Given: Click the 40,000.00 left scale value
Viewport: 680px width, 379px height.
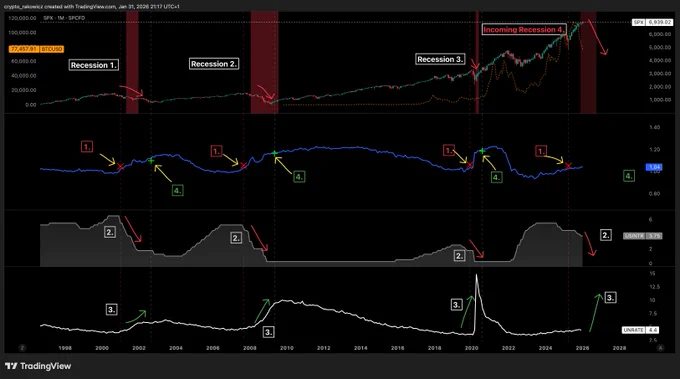Looking at the screenshot, I should pyautogui.click(x=23, y=75).
